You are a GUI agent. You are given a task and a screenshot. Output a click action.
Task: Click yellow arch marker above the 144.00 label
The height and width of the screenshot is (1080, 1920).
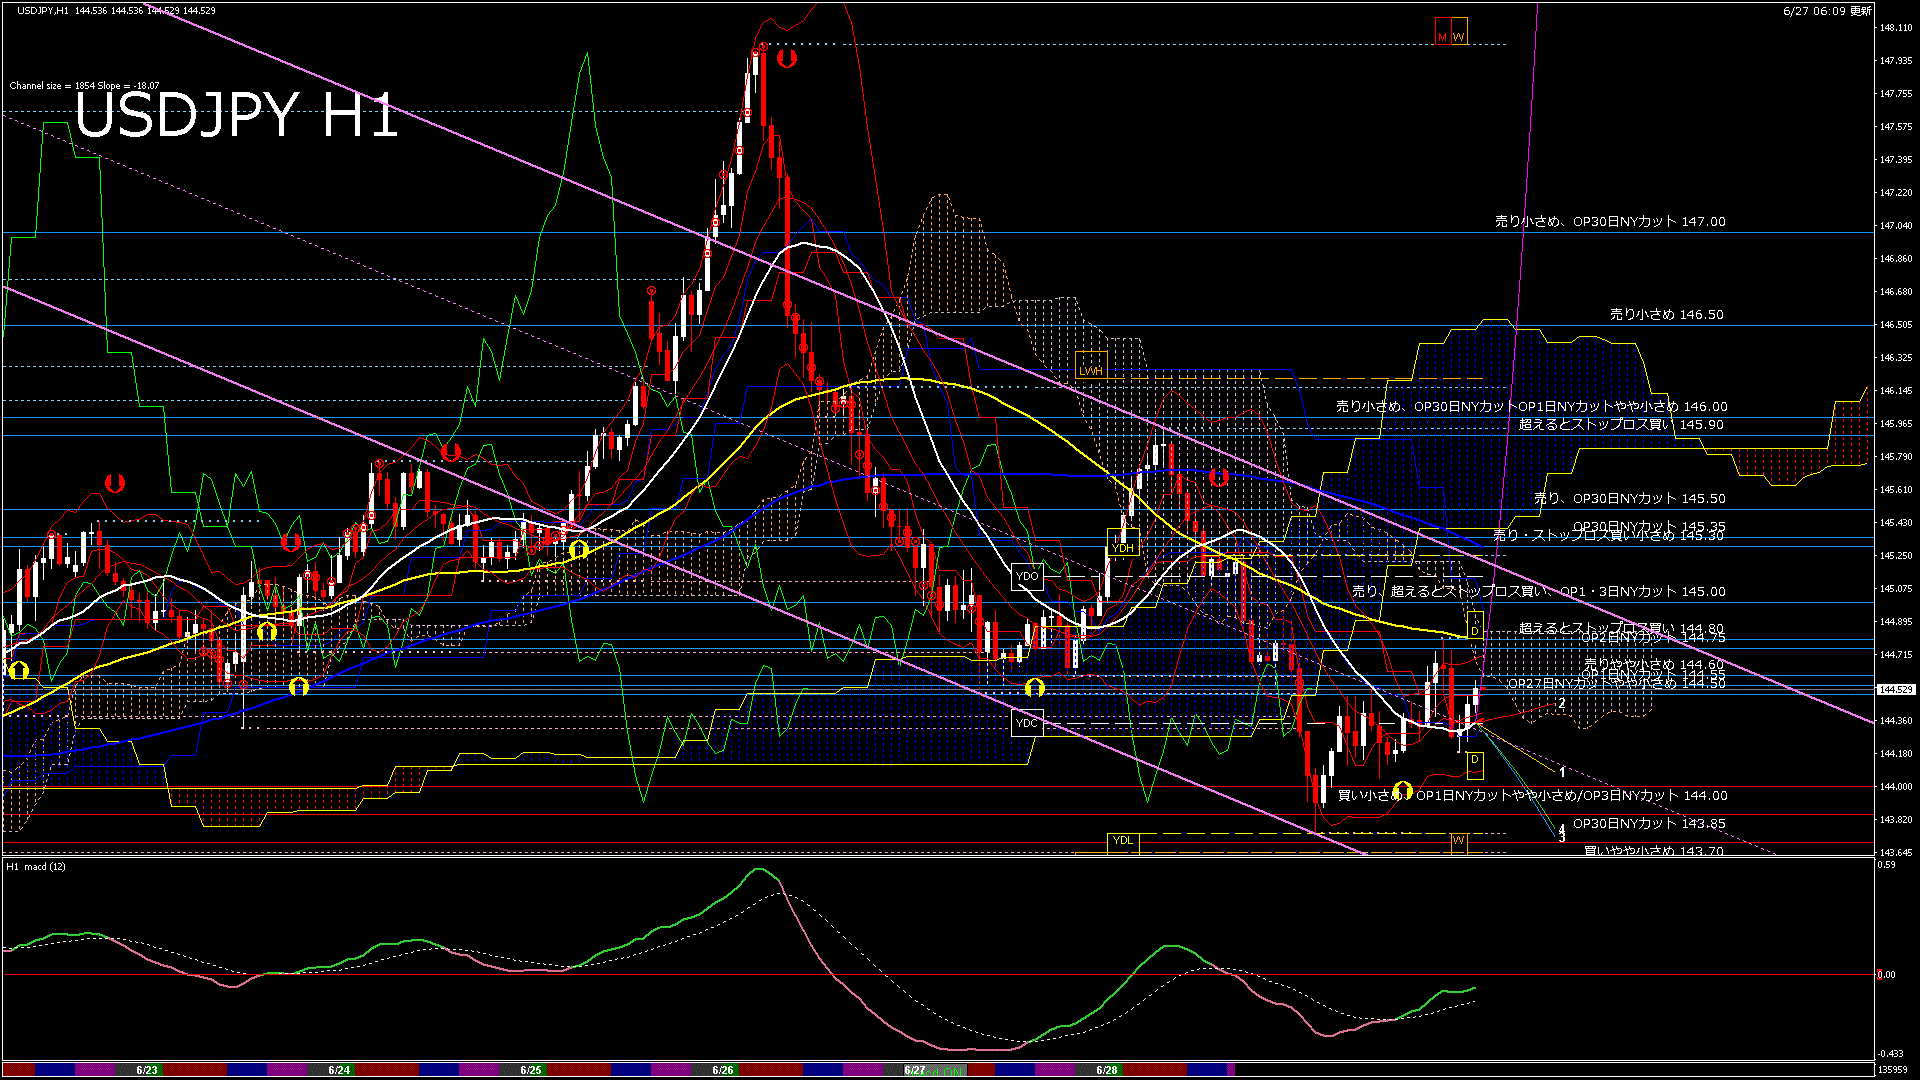1402,791
